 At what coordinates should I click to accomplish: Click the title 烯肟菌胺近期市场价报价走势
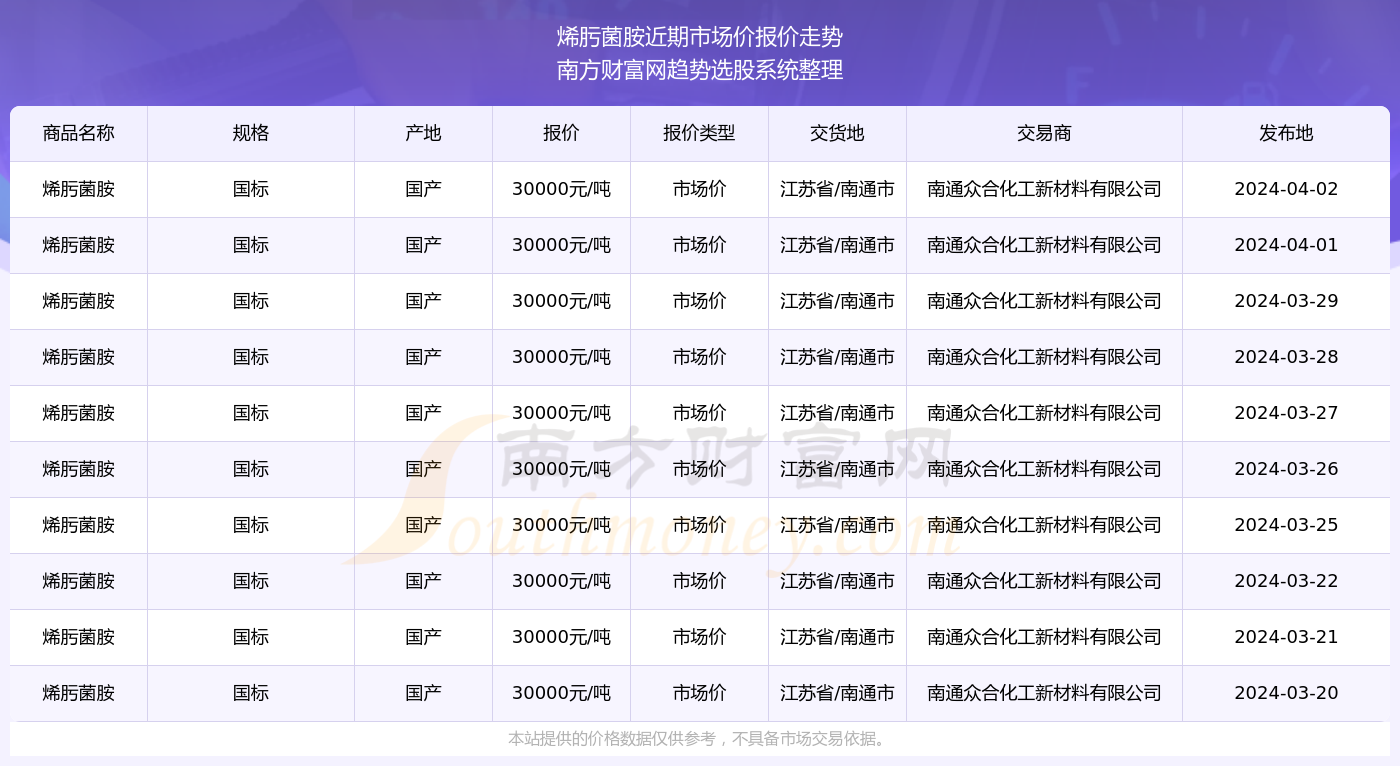[700, 38]
